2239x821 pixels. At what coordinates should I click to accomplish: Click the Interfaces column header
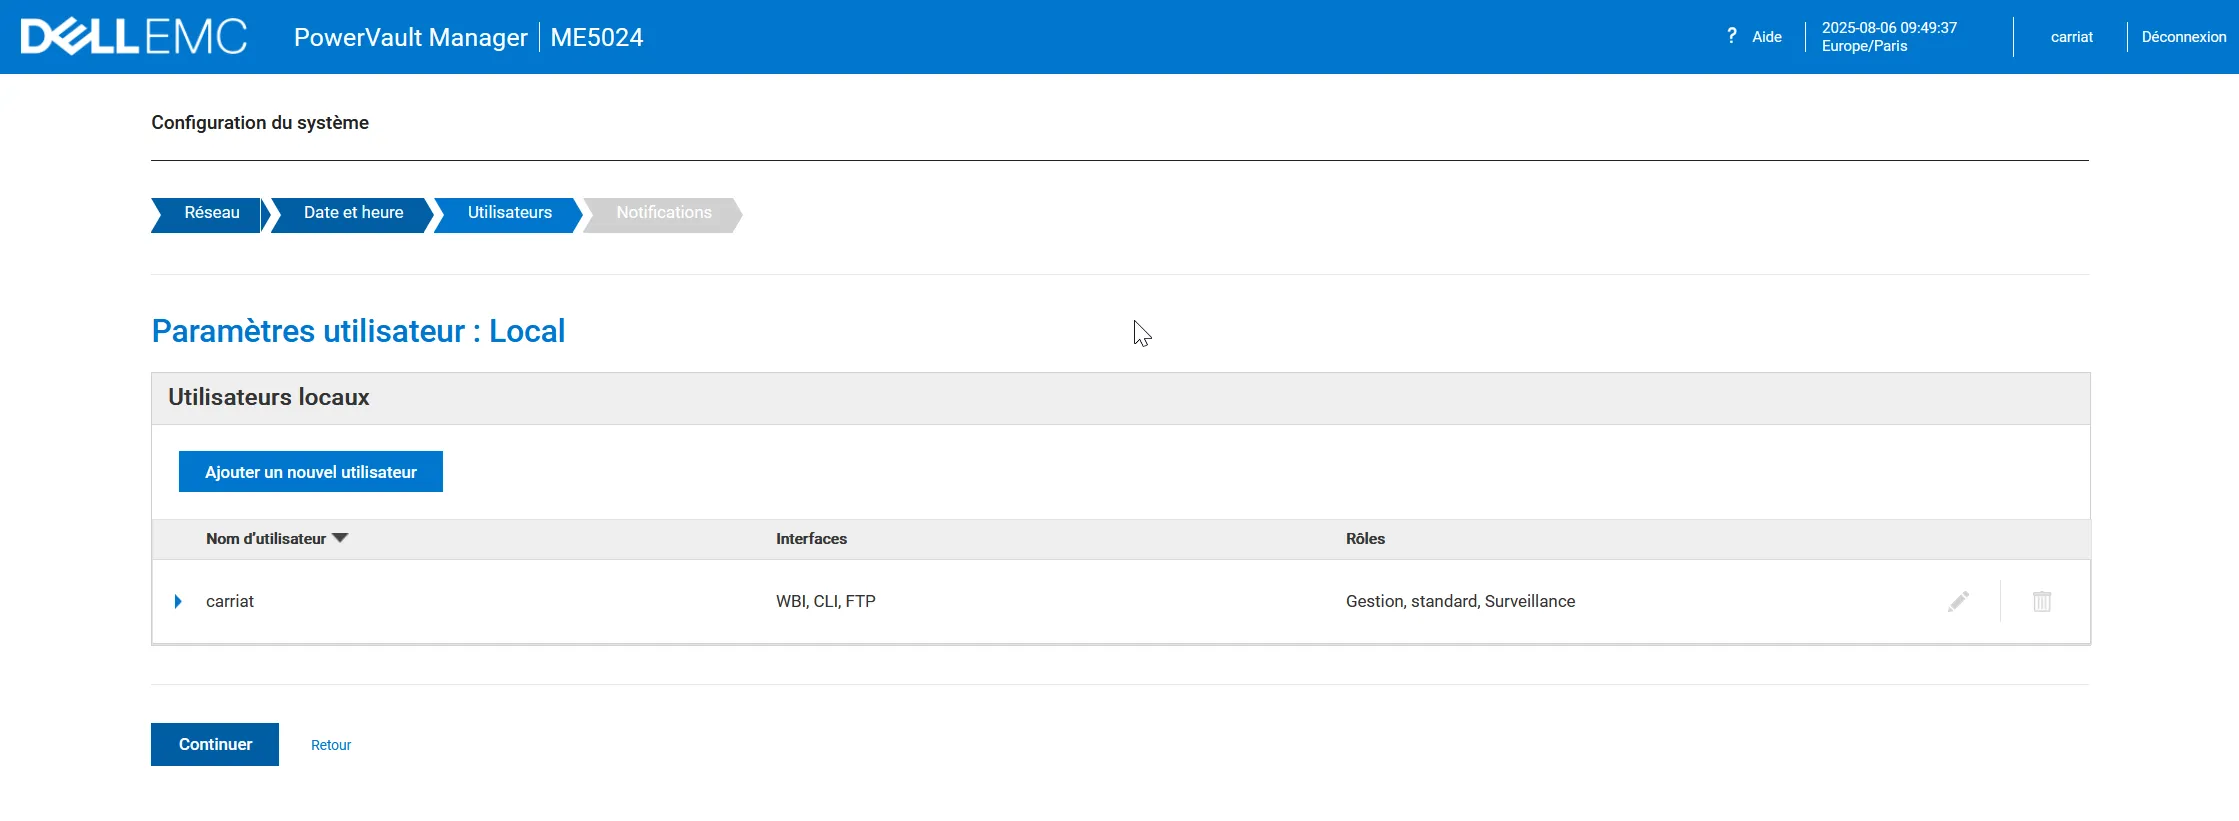pyautogui.click(x=811, y=539)
